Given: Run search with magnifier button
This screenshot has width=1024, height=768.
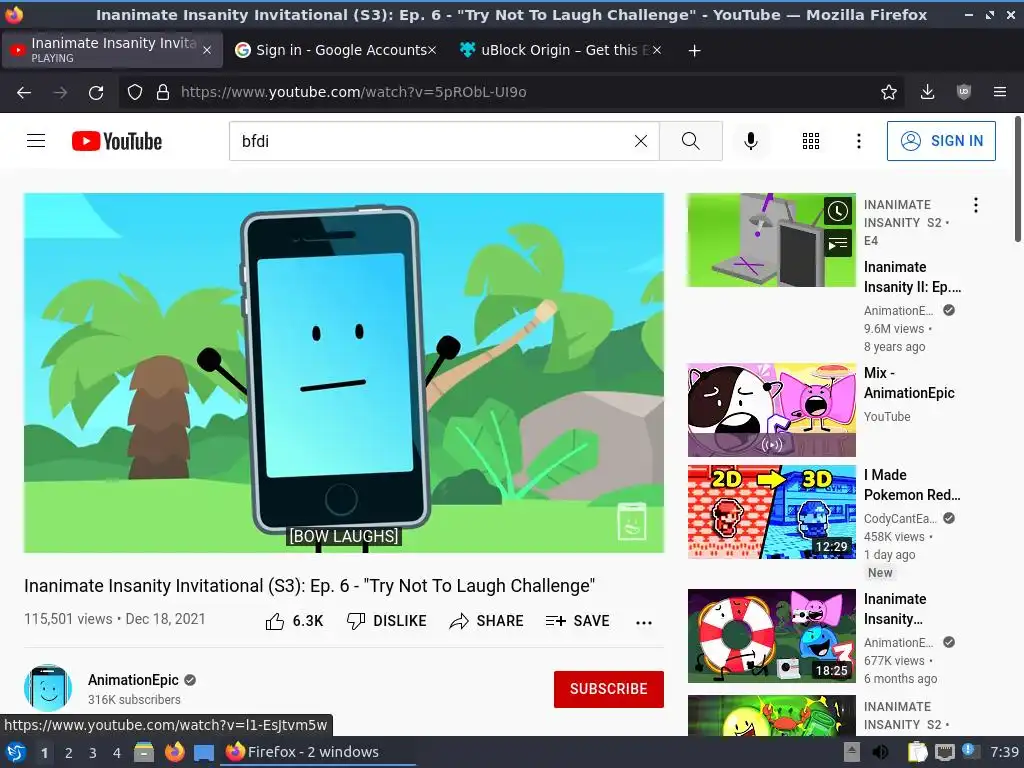Looking at the screenshot, I should tap(690, 141).
